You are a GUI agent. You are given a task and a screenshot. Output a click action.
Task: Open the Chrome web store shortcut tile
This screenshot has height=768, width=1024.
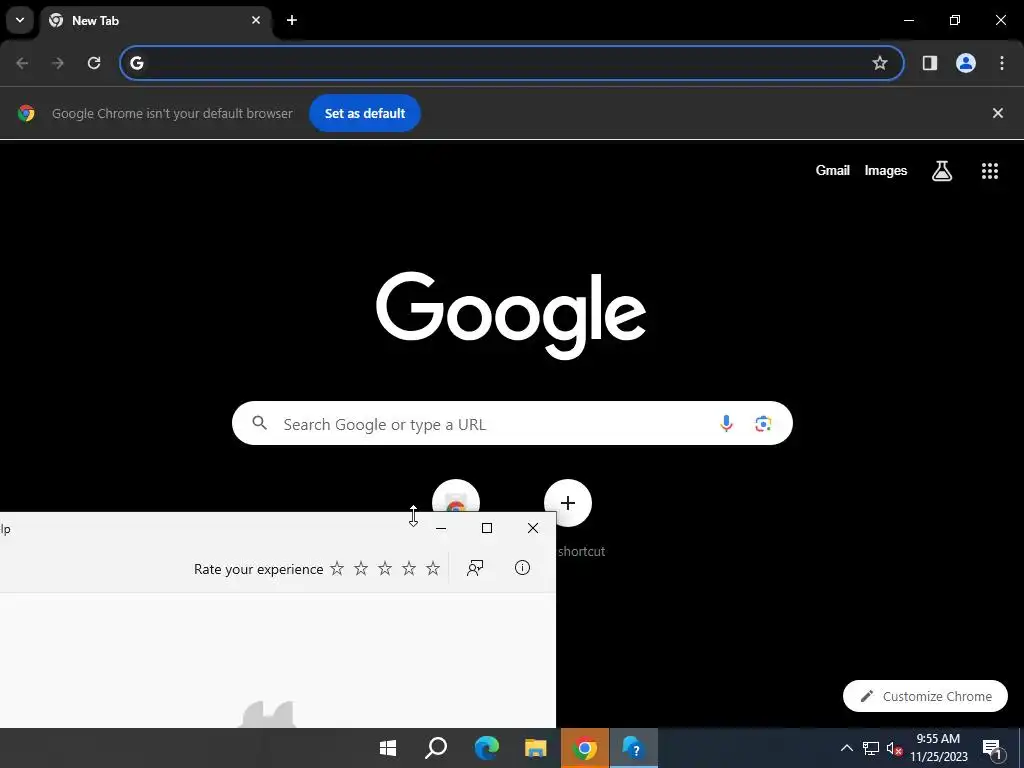tap(456, 497)
